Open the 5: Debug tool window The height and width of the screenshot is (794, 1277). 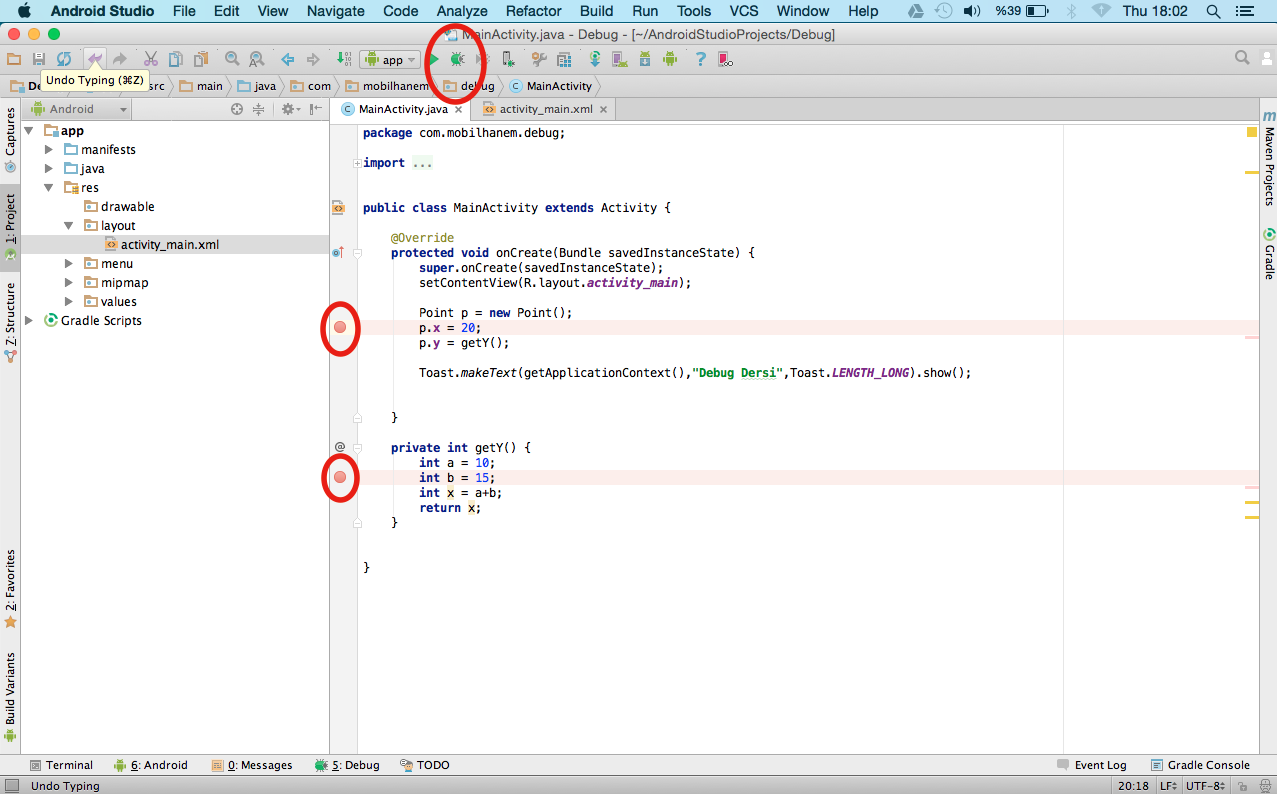347,765
